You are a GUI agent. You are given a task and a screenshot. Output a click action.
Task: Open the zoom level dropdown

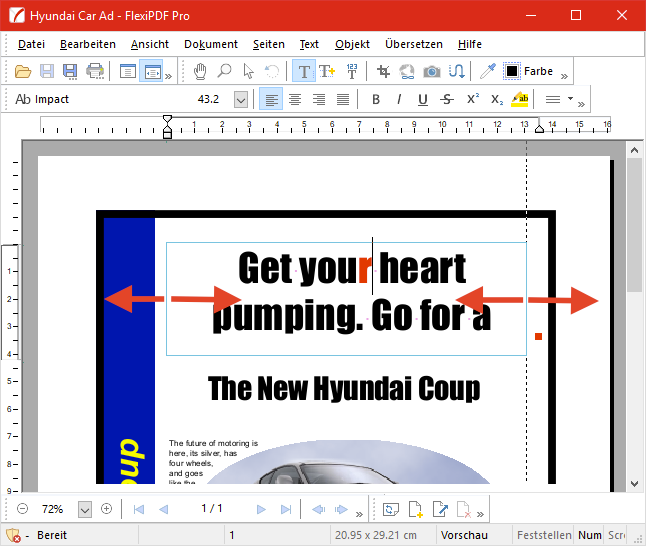pyautogui.click(x=85, y=509)
